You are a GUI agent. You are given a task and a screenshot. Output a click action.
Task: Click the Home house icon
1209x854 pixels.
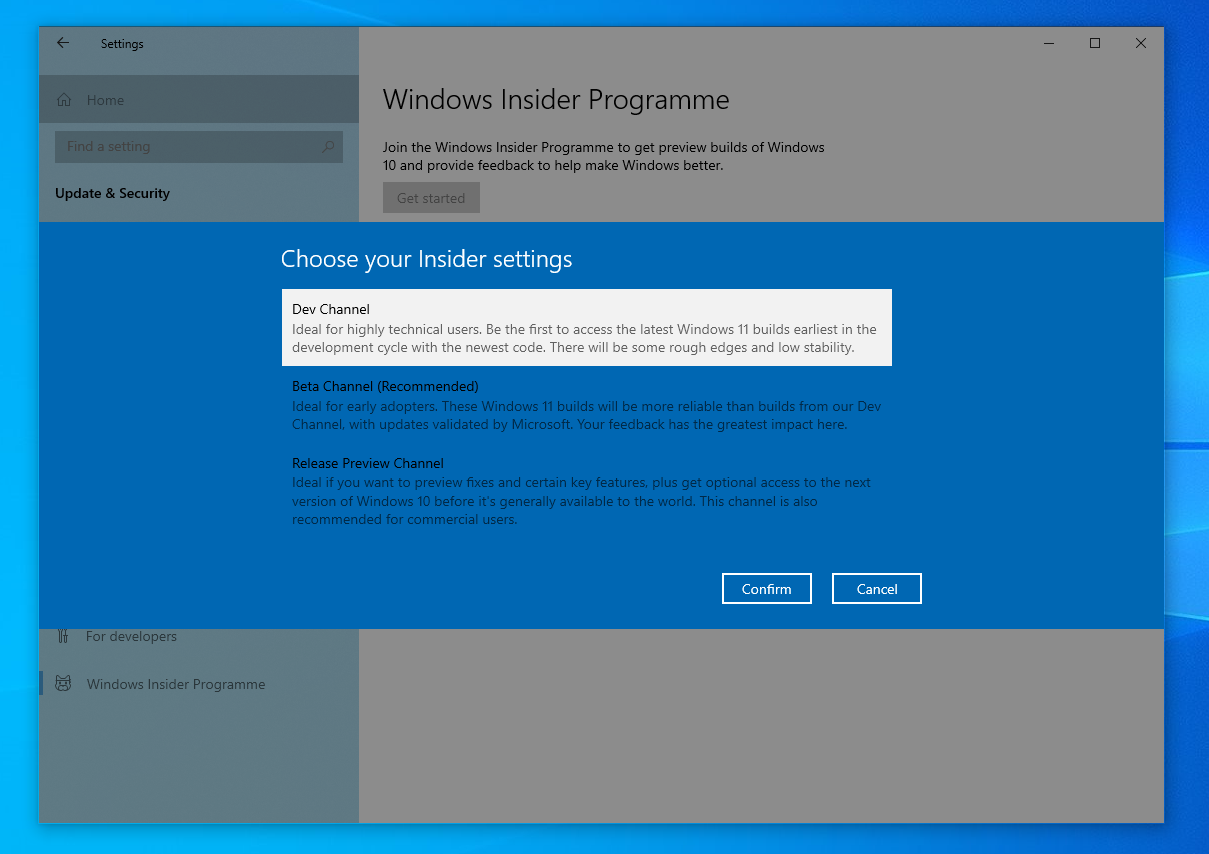[65, 100]
